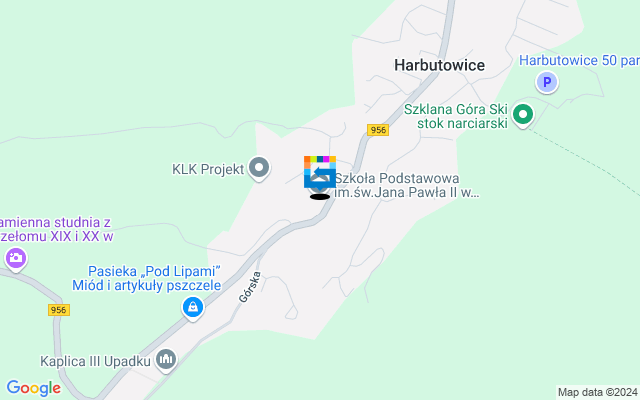Open the Kamienna studnia purple text label
Viewport: 640px width, 400px height.
[x=56, y=229]
